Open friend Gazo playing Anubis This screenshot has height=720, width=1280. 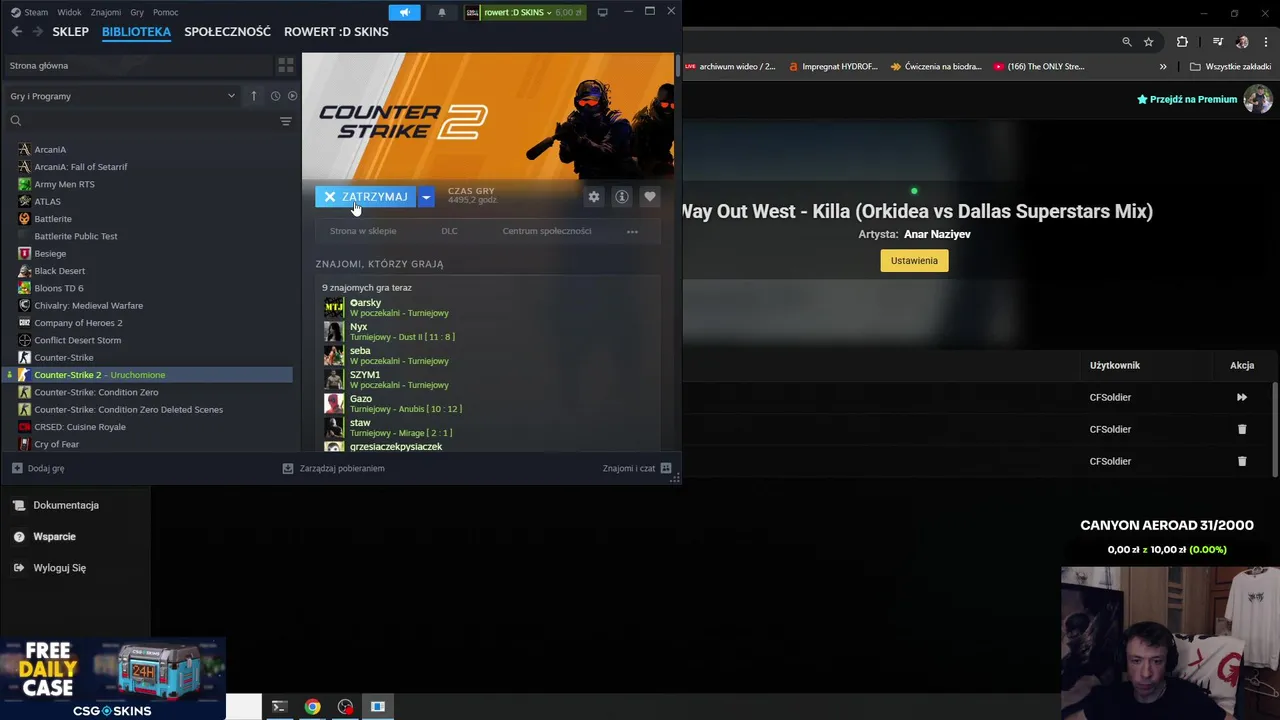393,403
